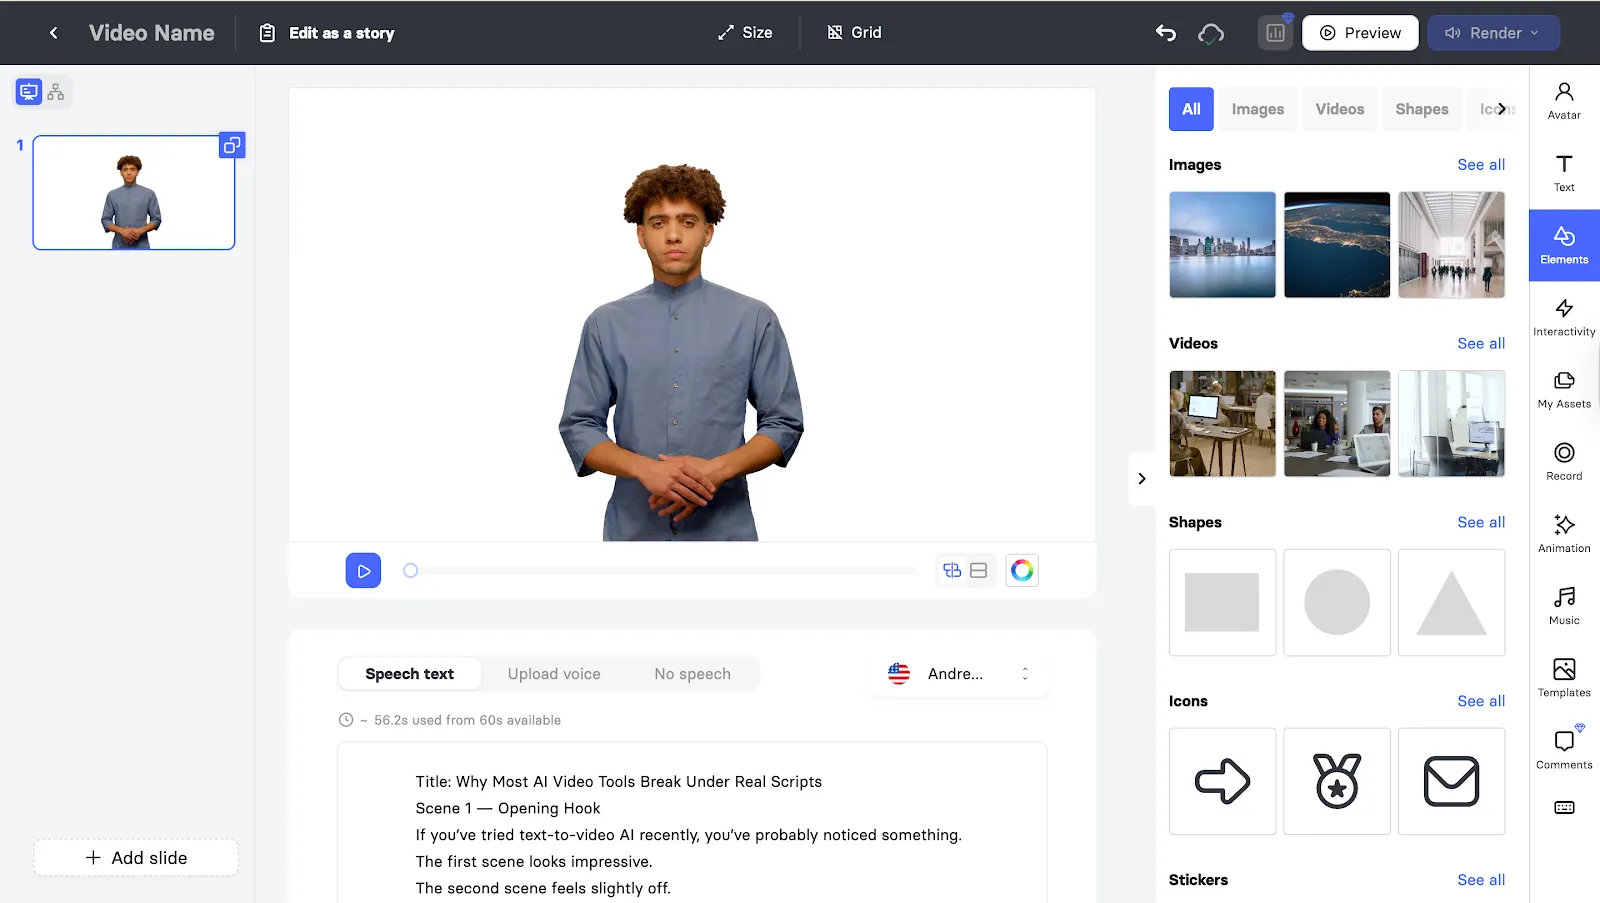Switch to Upload voice mode

click(554, 674)
